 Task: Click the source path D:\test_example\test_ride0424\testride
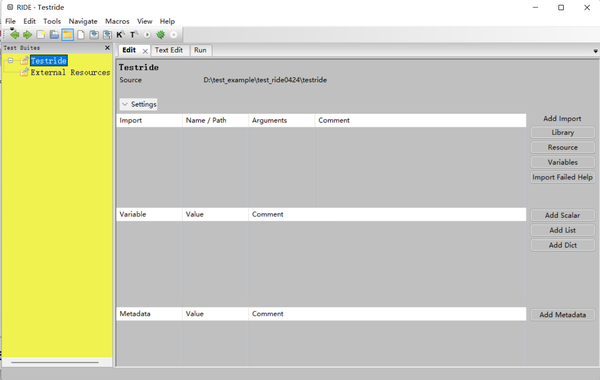pos(265,80)
